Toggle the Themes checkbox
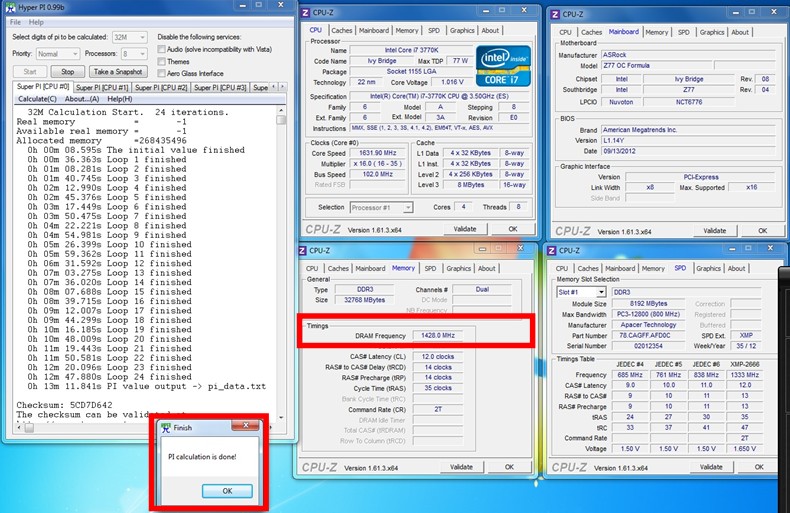 point(162,61)
